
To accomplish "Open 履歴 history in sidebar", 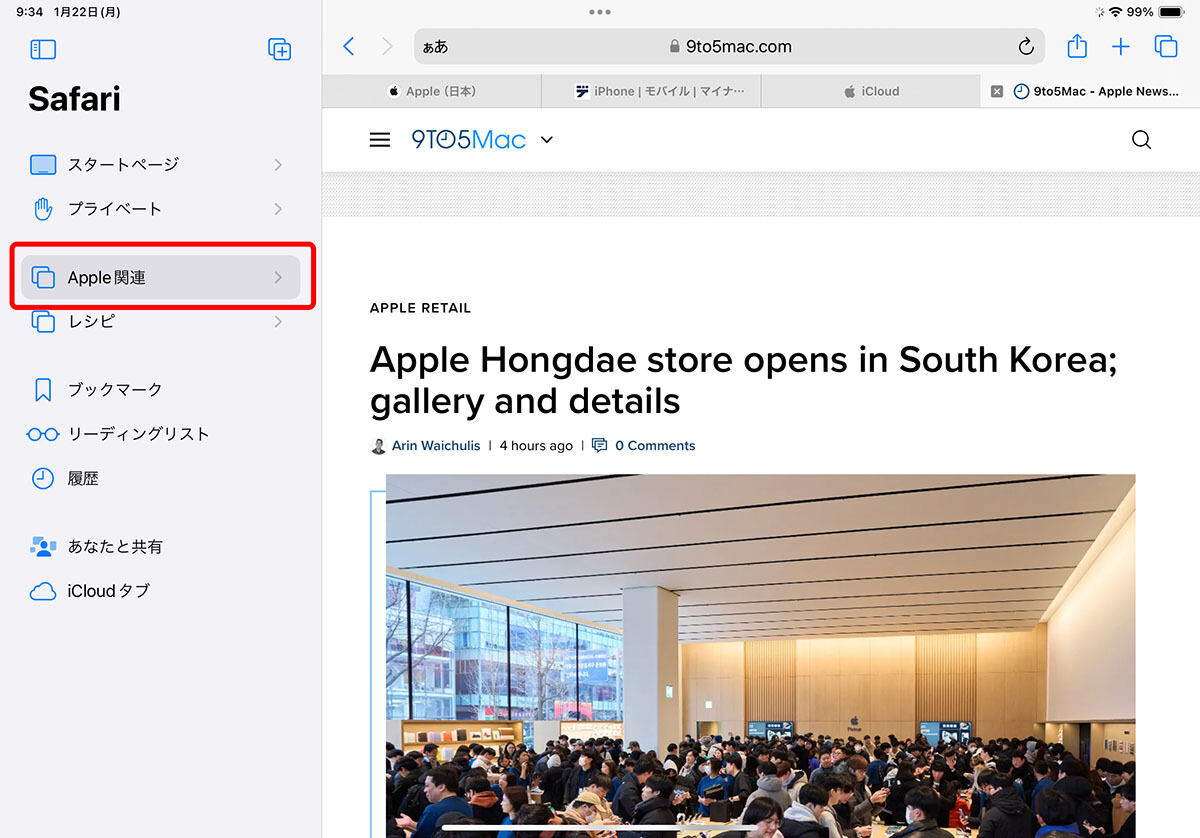I will (x=160, y=478).
